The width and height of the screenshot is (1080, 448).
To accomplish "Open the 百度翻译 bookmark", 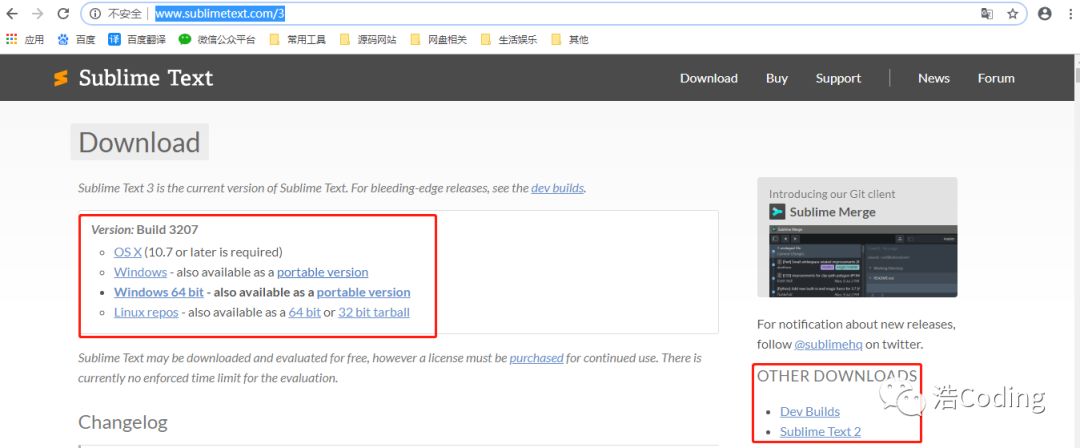I will pyautogui.click(x=137, y=39).
